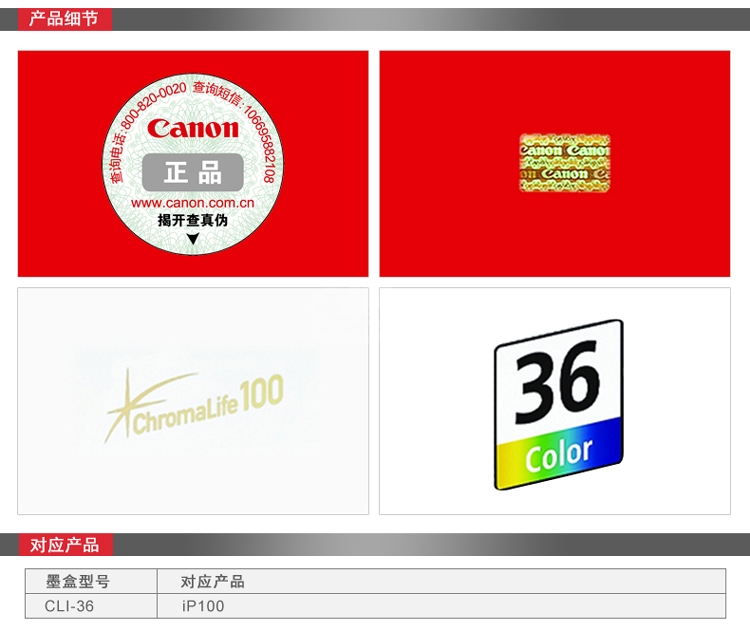Screen dimensions: 750x631
Task: Click the iP100 cell in the table
Action: tap(203, 606)
